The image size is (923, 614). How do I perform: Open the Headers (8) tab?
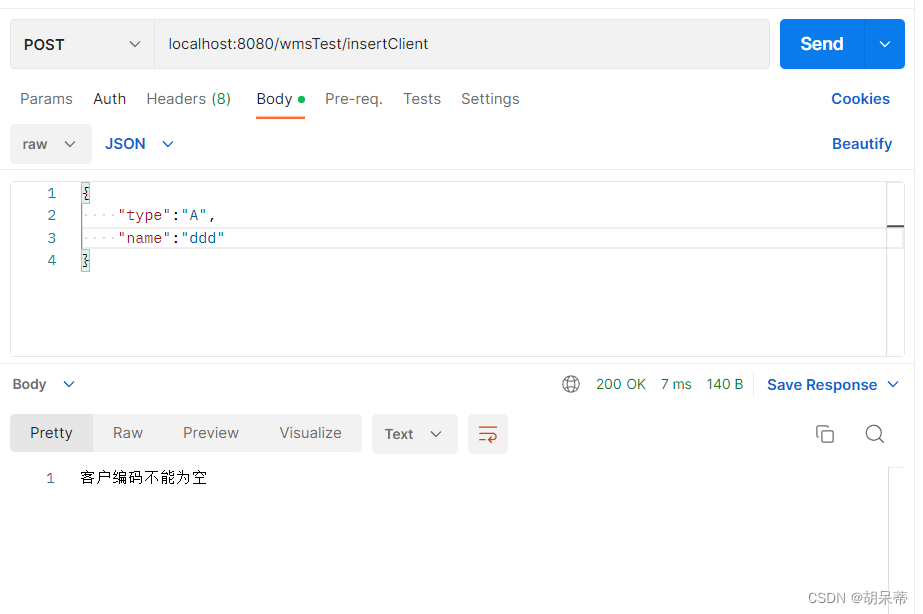pos(188,99)
